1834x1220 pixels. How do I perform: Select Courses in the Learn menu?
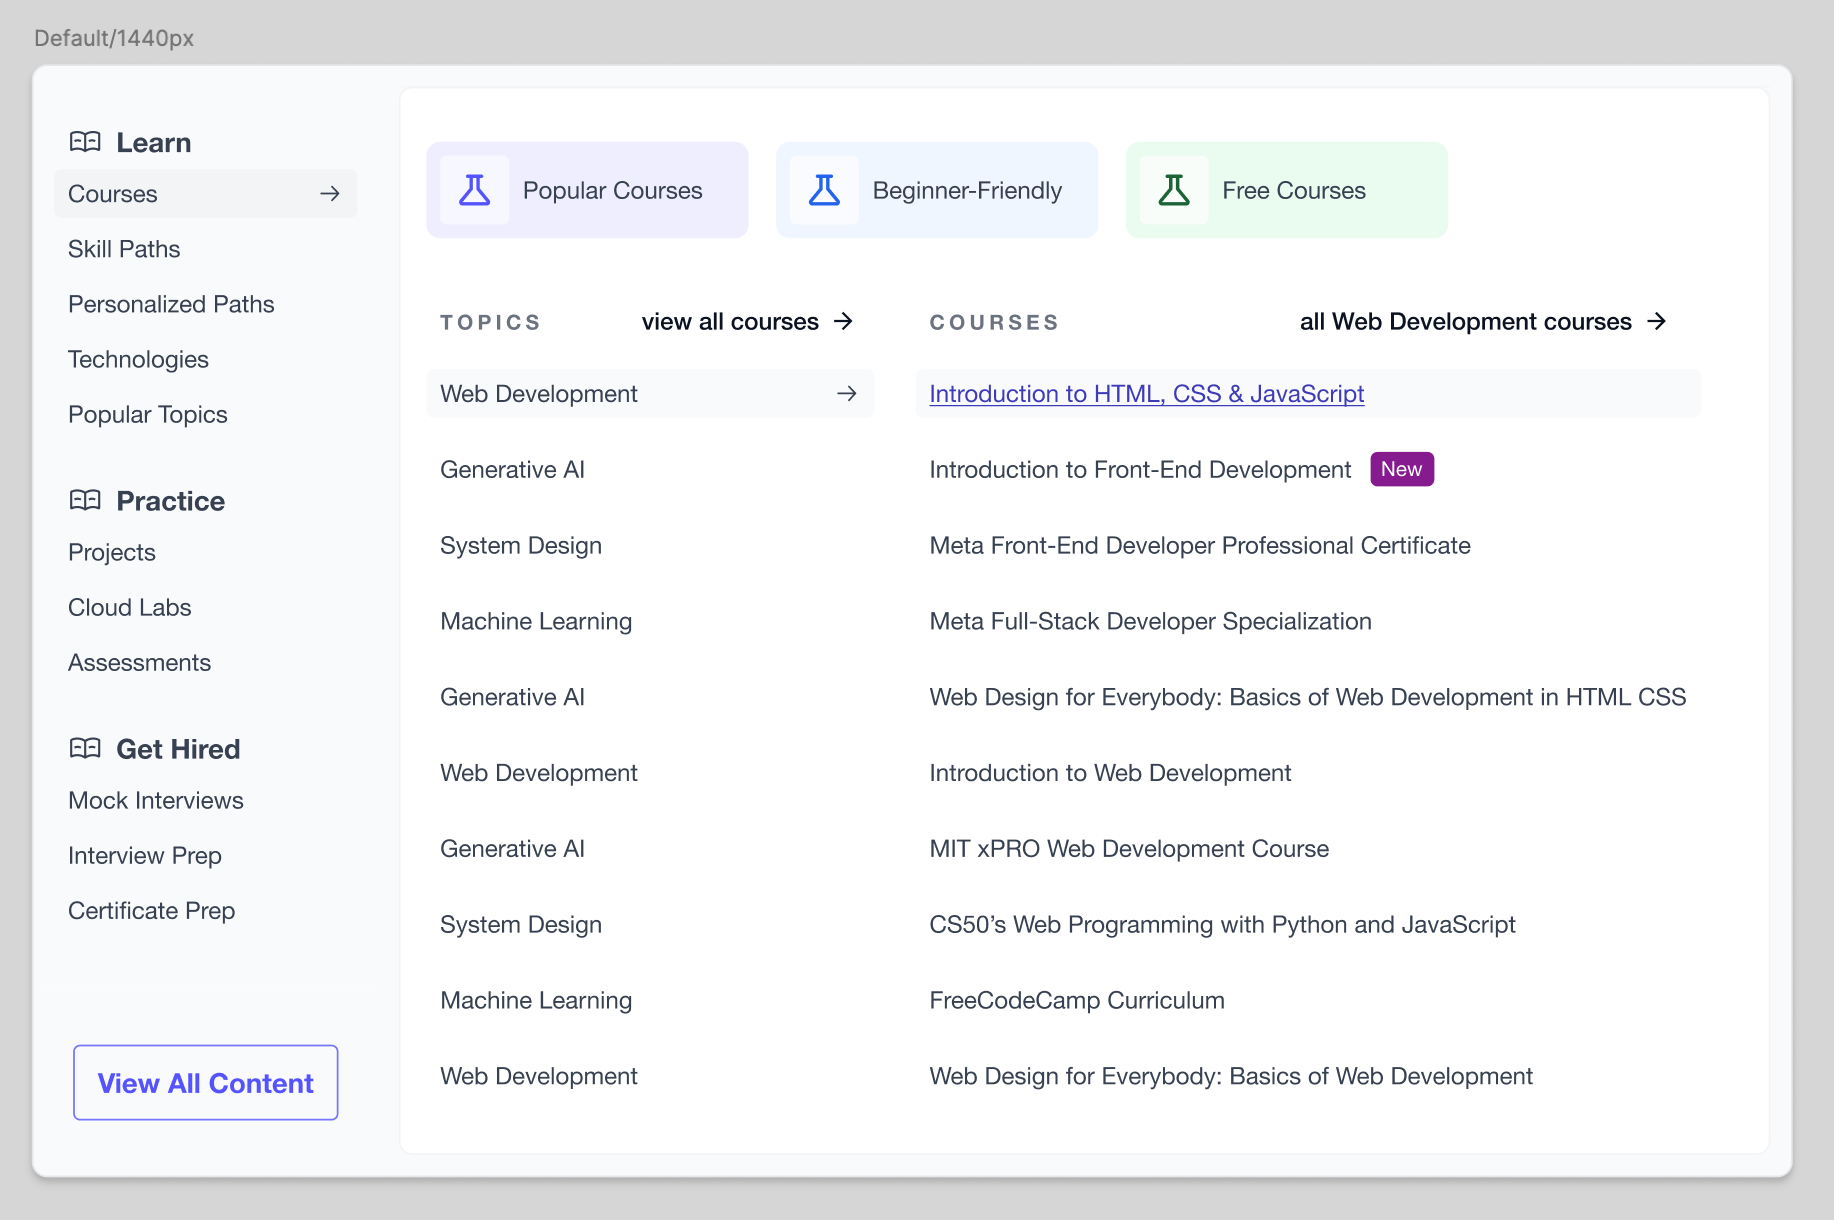point(206,194)
